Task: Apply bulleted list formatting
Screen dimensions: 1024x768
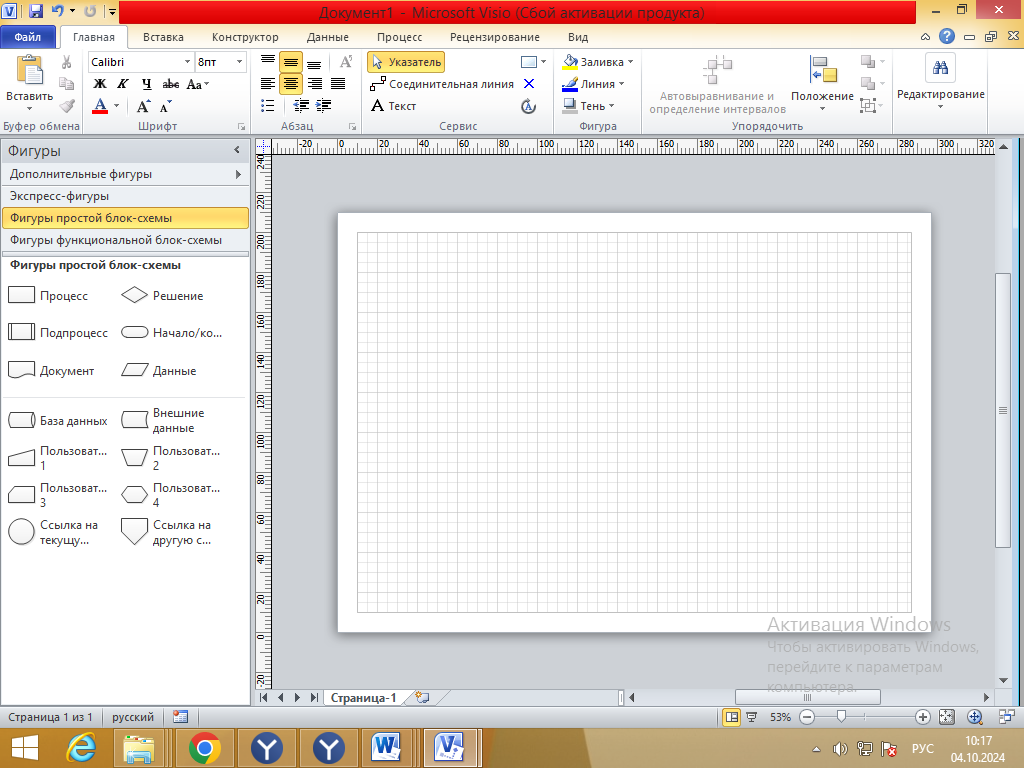Action: 267,106
